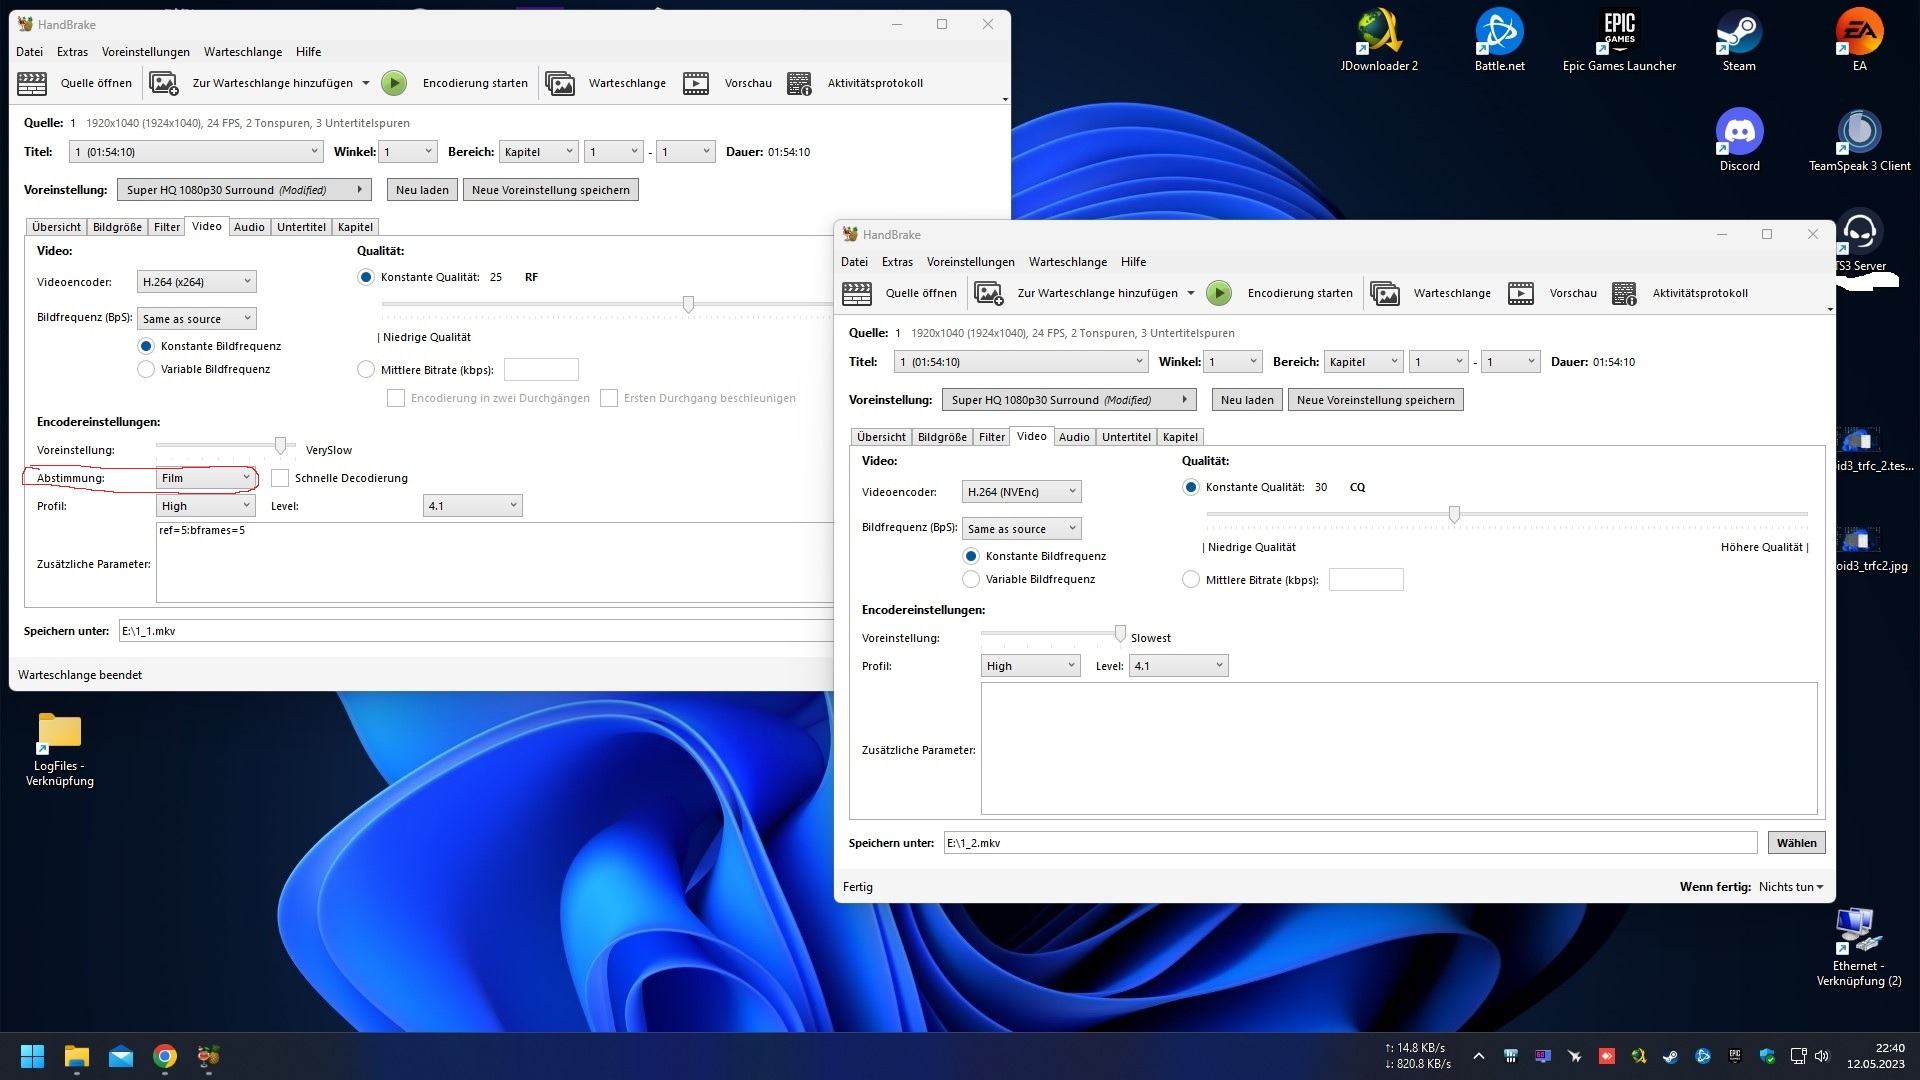Click Quelle öffnen icon in back HandBrake window
This screenshot has width=1920, height=1080.
[32, 83]
